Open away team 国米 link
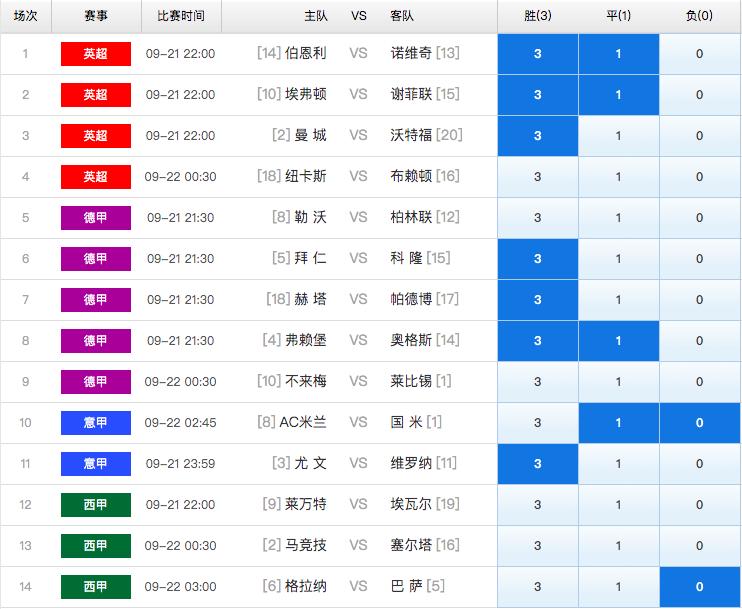This screenshot has height=609, width=742. pyautogui.click(x=406, y=423)
